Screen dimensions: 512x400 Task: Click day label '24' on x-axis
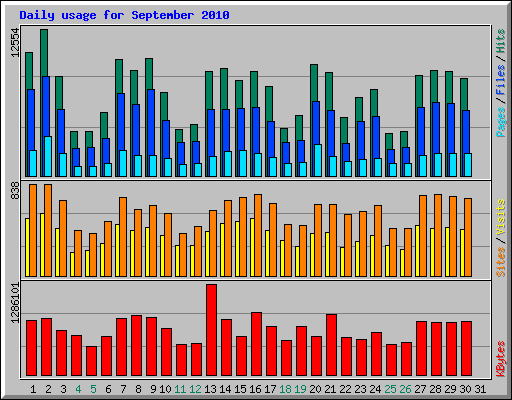click(x=375, y=389)
